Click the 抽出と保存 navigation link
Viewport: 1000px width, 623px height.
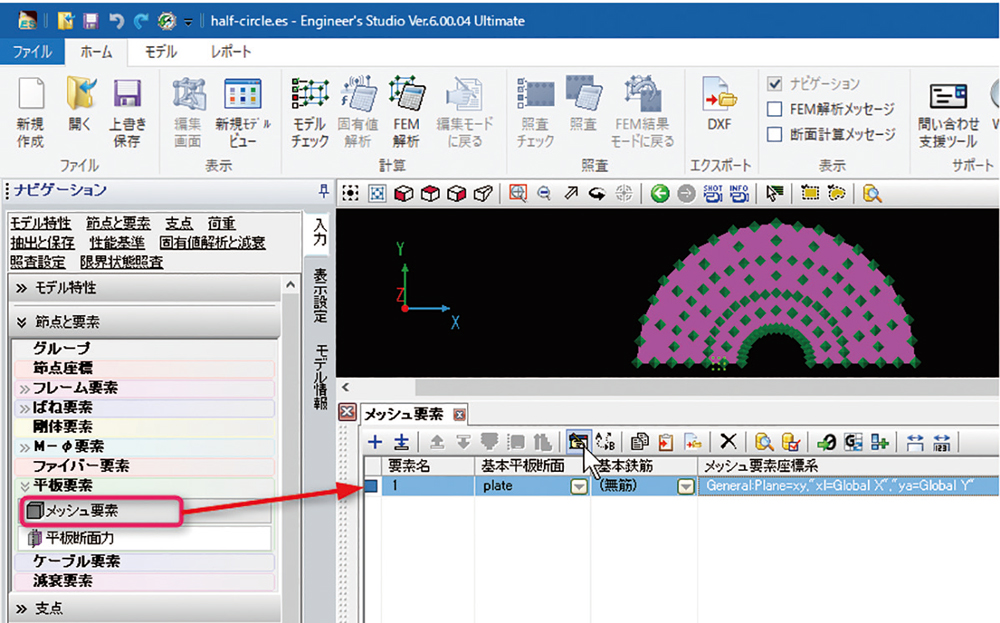pyautogui.click(x=42, y=243)
